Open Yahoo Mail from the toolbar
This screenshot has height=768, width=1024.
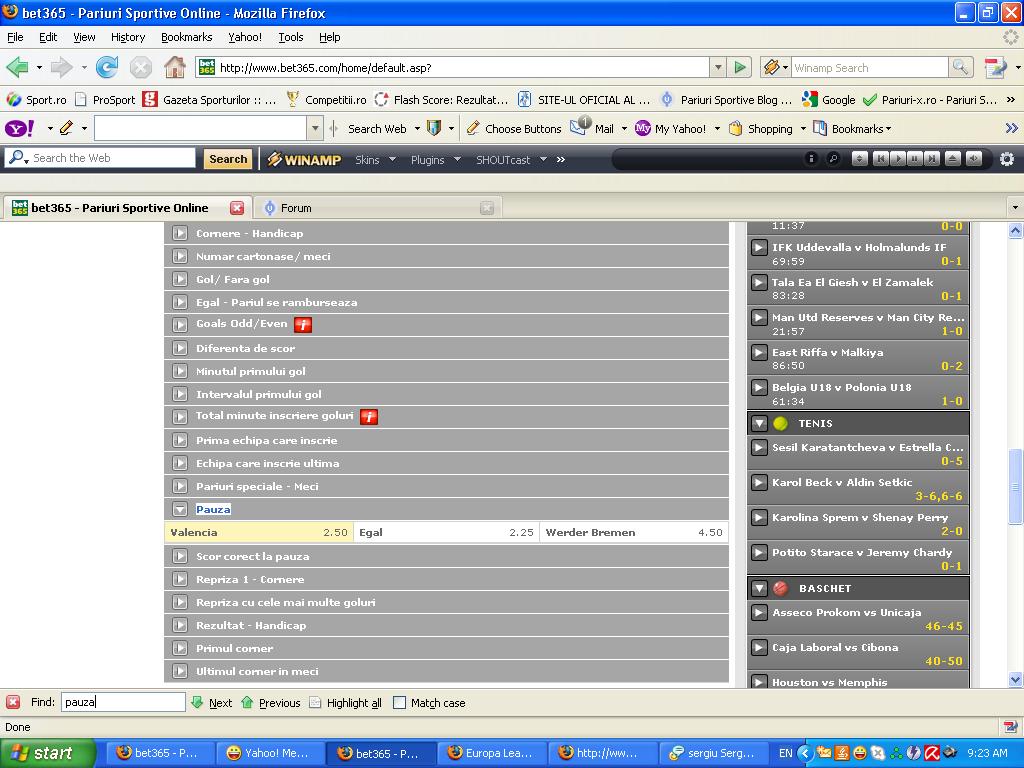coord(593,128)
